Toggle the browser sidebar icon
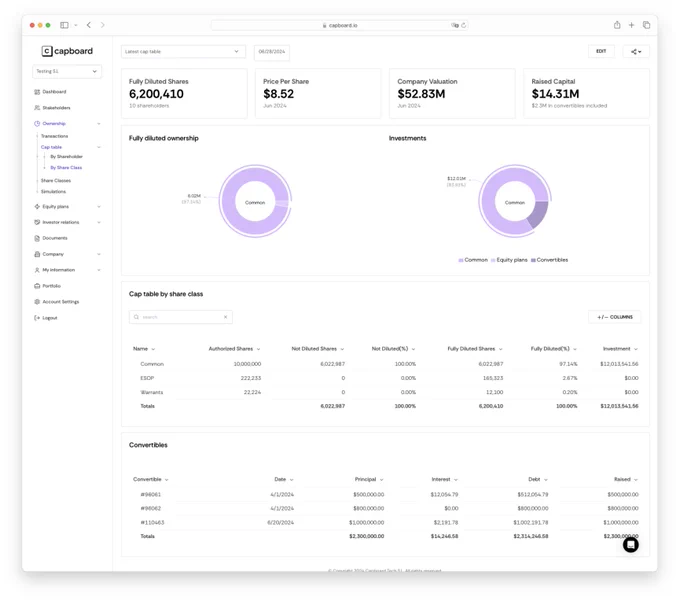 point(64,25)
